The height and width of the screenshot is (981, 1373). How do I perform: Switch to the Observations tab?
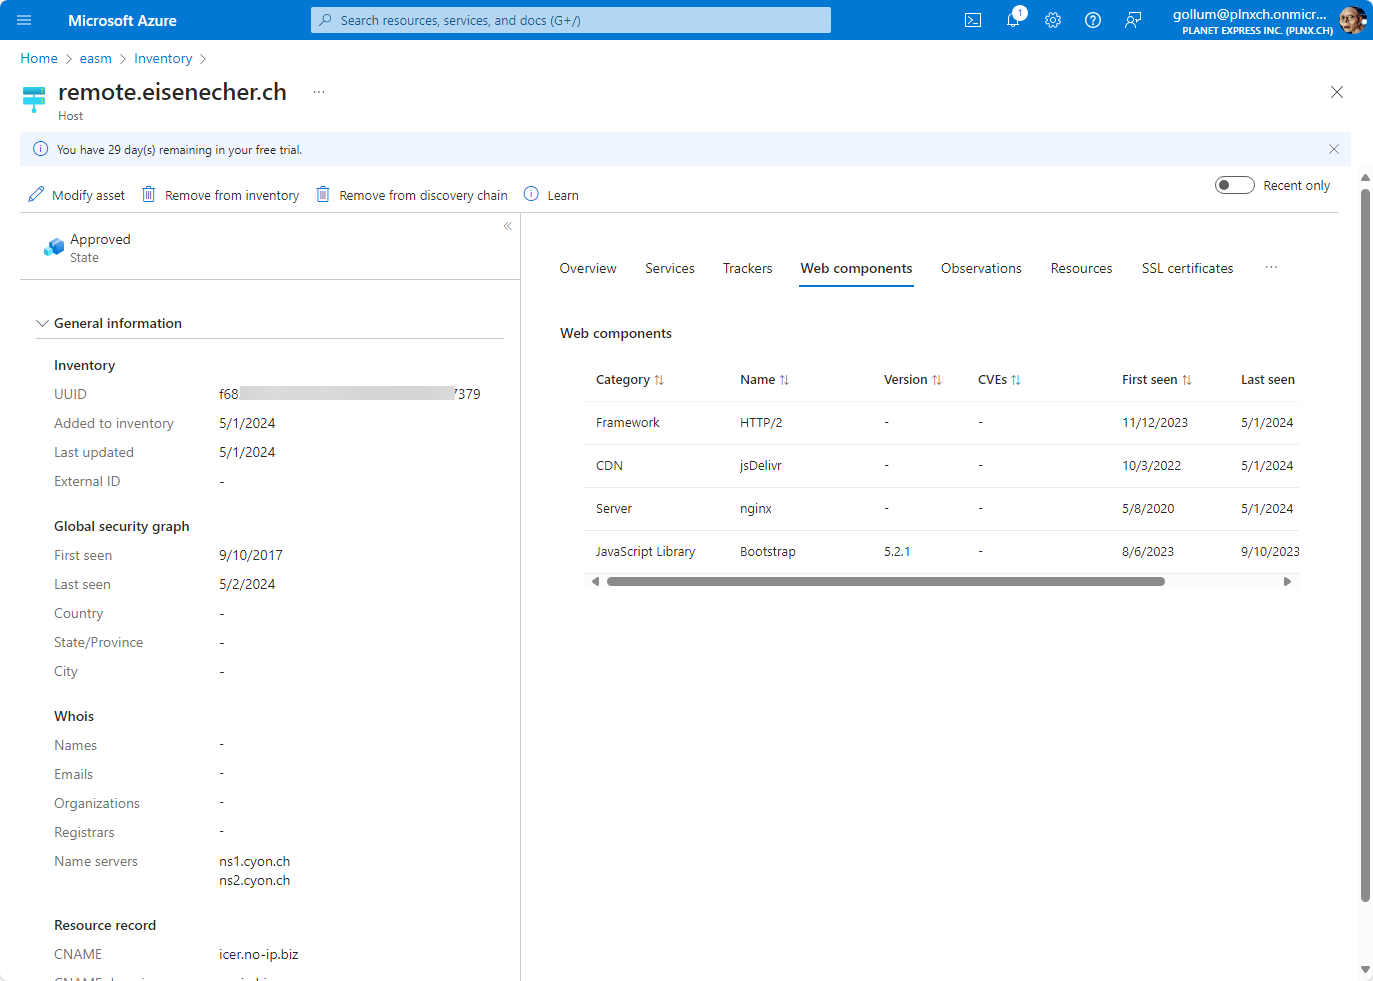pyautogui.click(x=980, y=268)
